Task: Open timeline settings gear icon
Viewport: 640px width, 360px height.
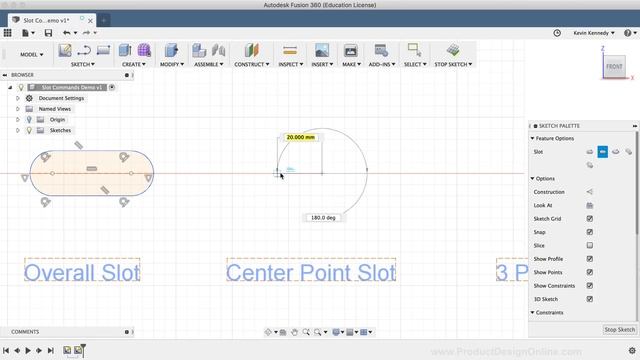Action: point(632,350)
